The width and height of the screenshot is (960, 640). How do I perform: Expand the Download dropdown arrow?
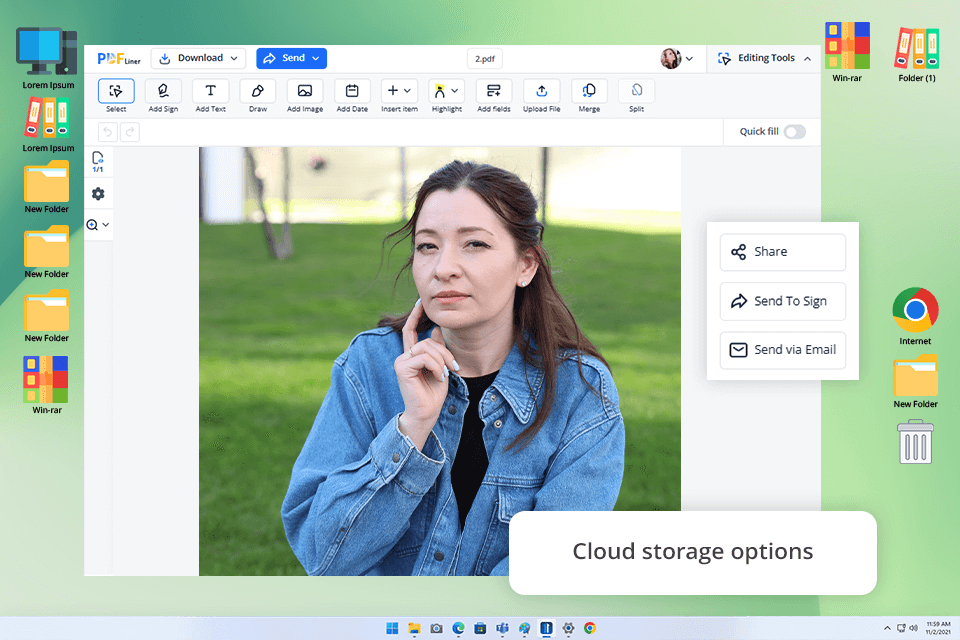234,58
